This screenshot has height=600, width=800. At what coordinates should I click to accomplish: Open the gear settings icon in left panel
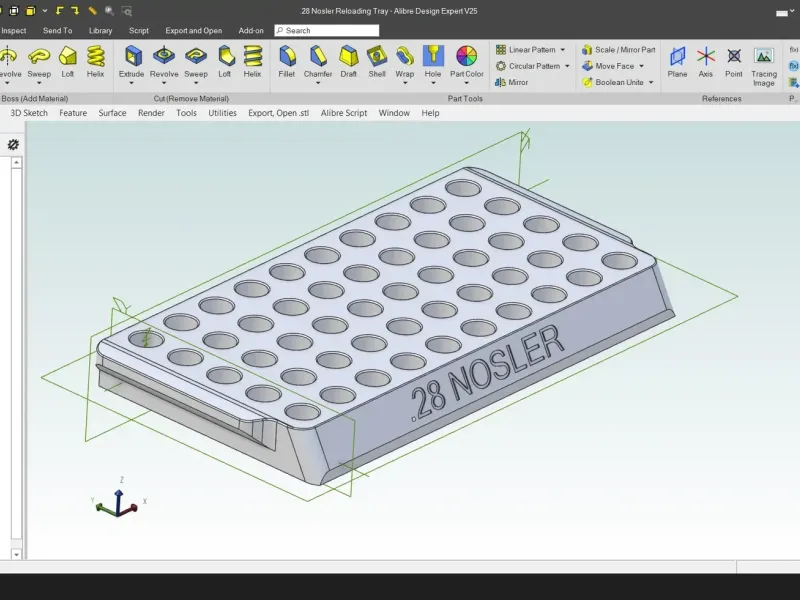pyautogui.click(x=13, y=144)
